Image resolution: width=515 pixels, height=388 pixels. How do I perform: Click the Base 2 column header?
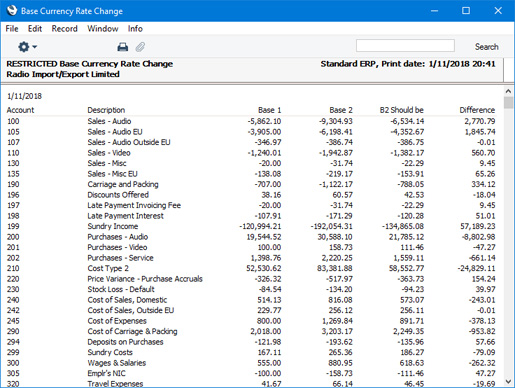[x=341, y=110]
